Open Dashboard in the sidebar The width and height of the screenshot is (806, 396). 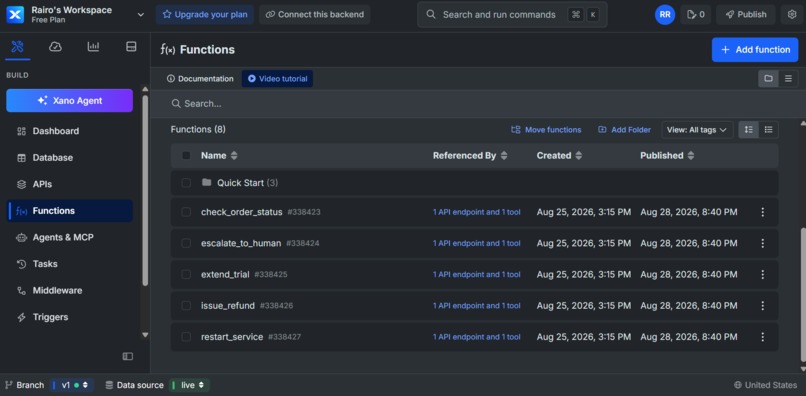[x=69, y=131]
